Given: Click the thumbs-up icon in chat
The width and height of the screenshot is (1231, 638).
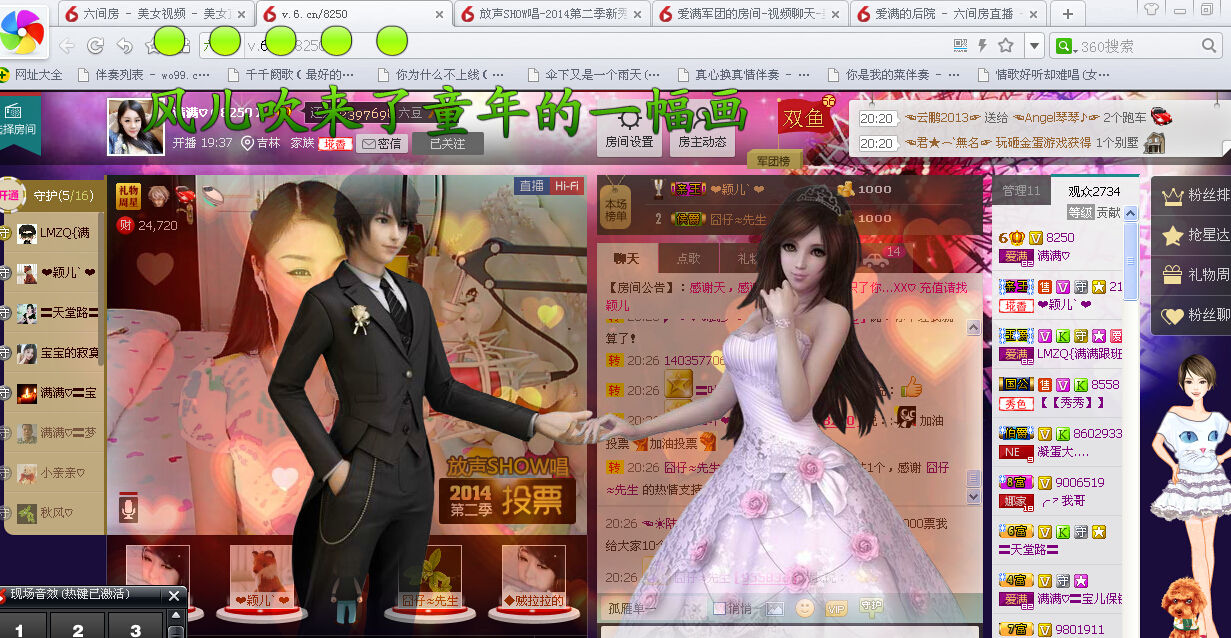Looking at the screenshot, I should coord(911,386).
